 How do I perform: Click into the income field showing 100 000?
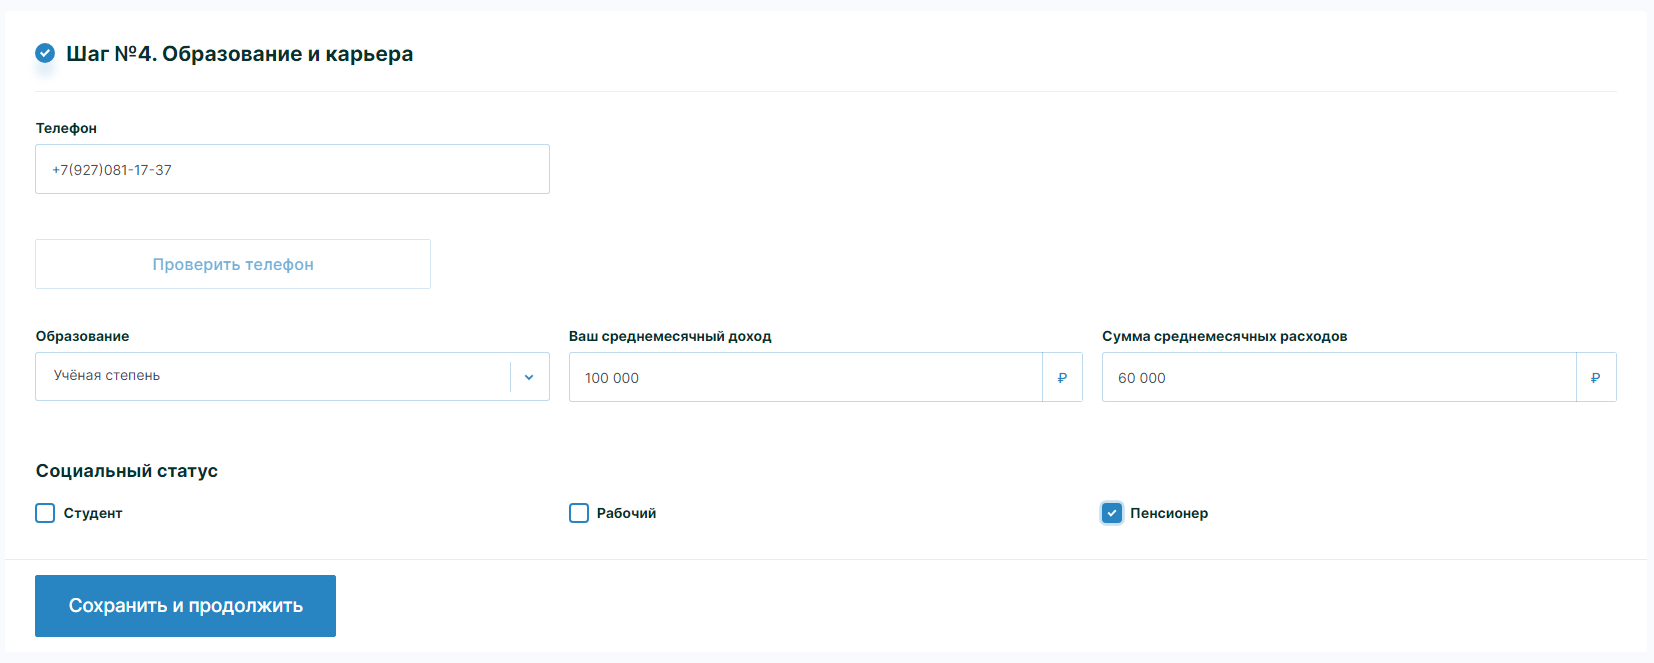click(805, 378)
